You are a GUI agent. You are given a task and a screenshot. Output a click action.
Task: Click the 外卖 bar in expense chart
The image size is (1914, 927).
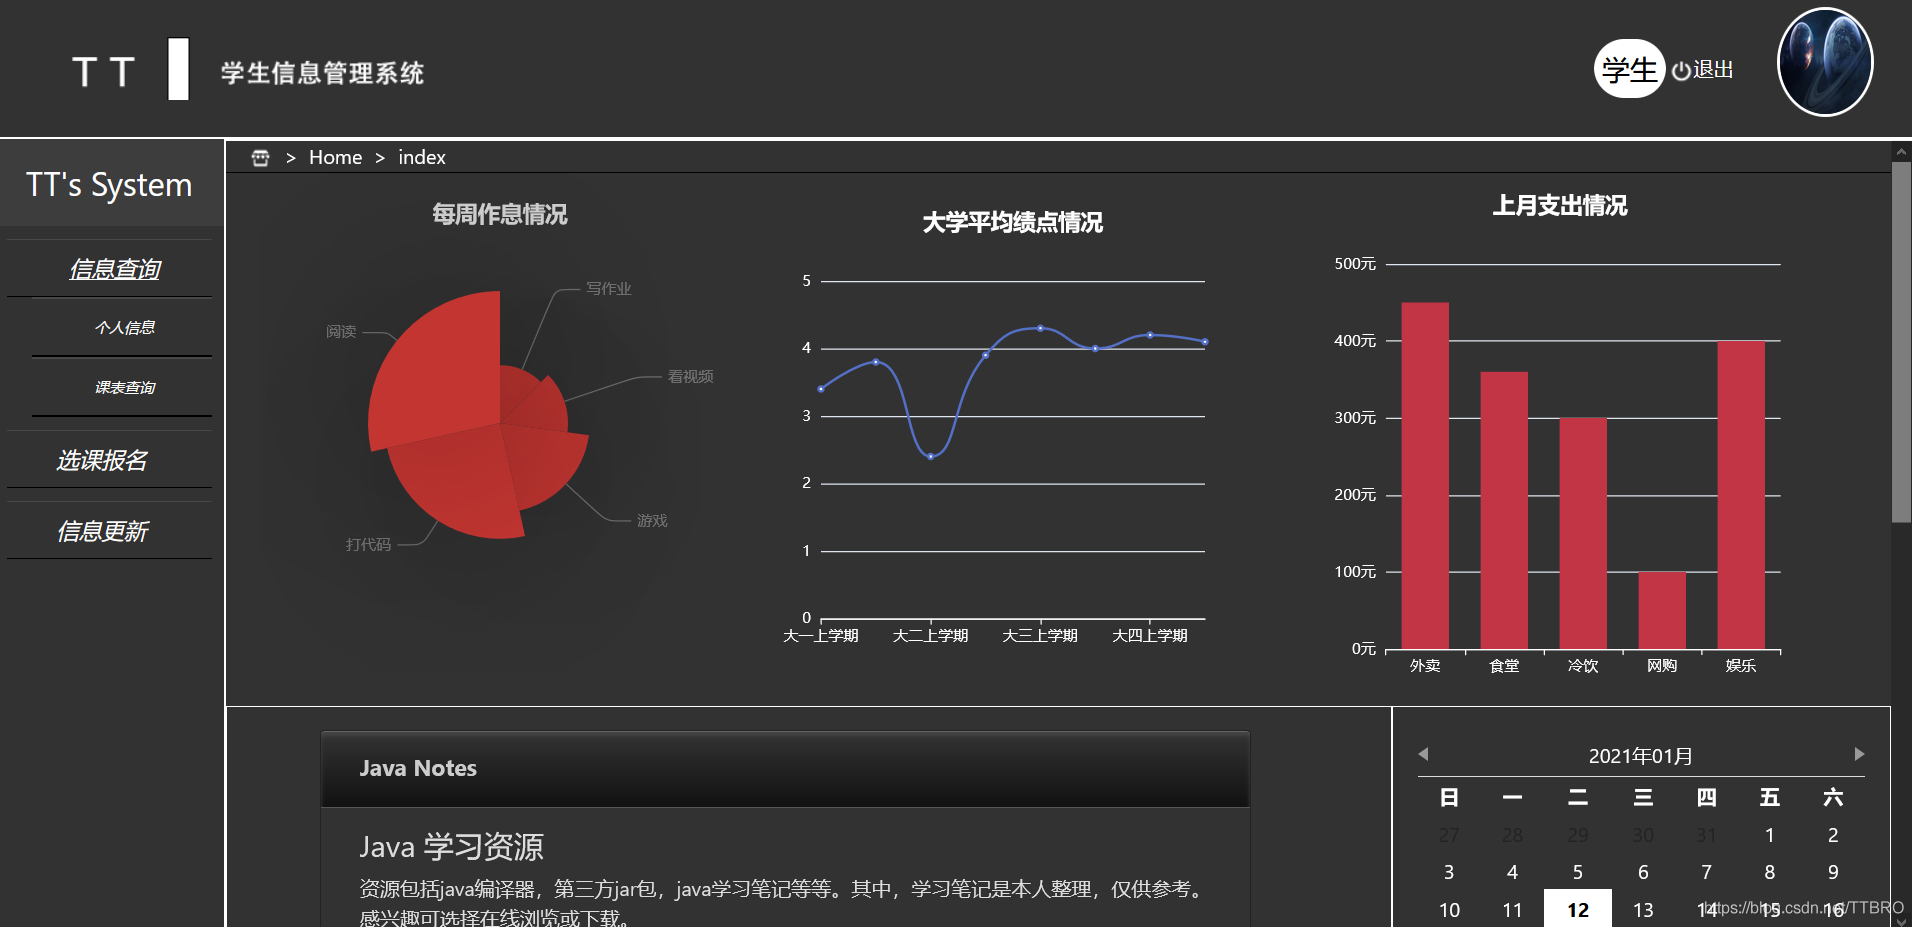1425,475
